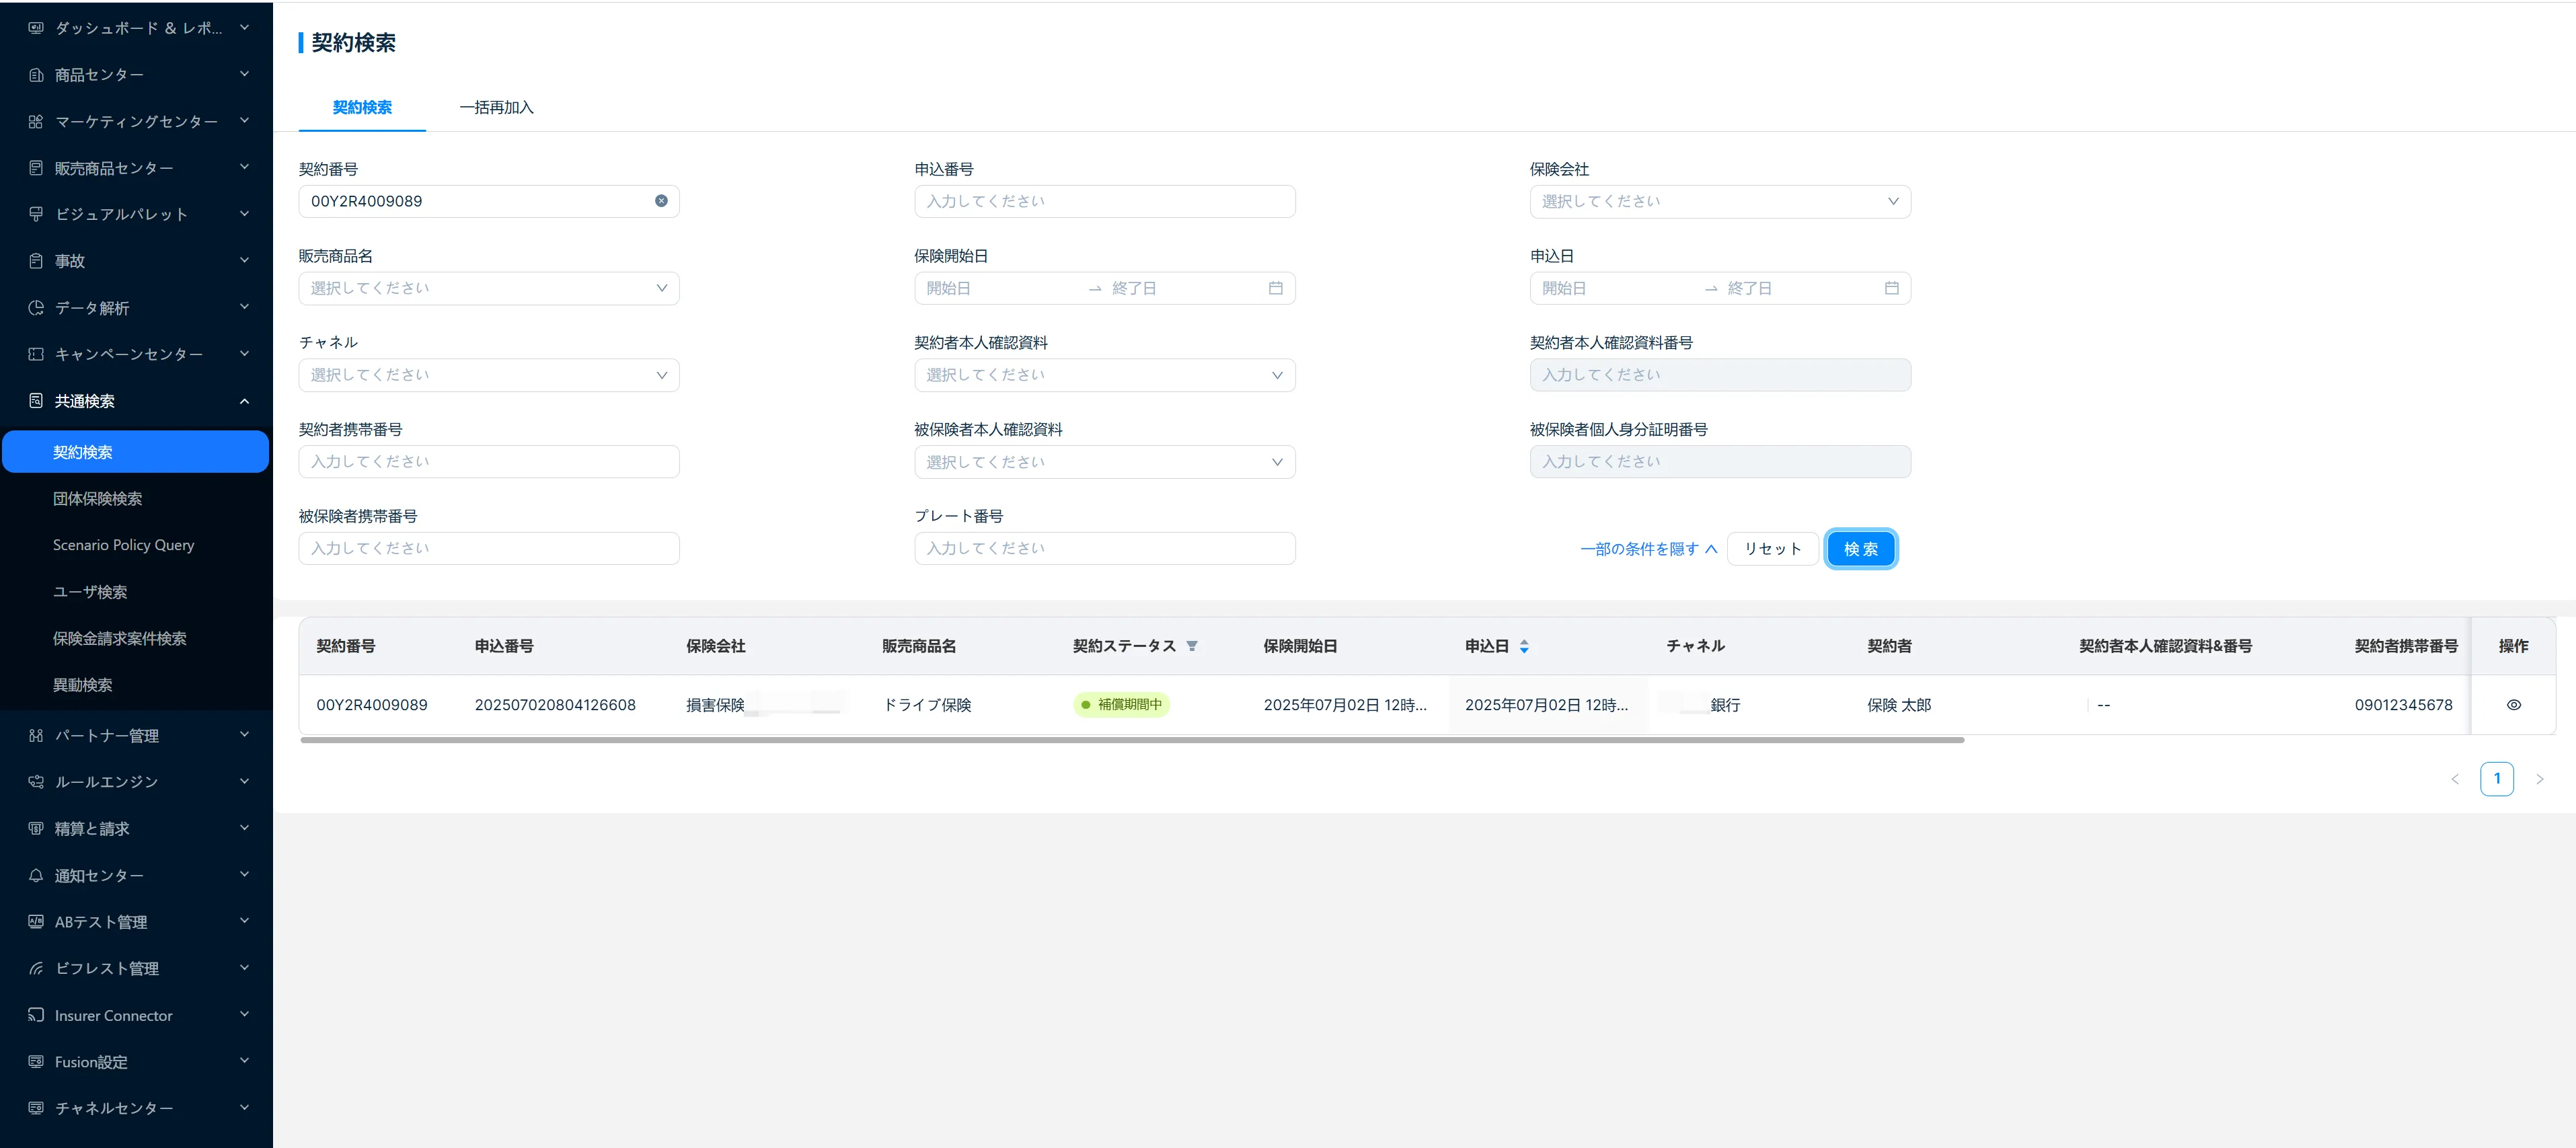Open 団体保険検索 in the sidebar
2576x1148 pixels.
tap(98, 499)
